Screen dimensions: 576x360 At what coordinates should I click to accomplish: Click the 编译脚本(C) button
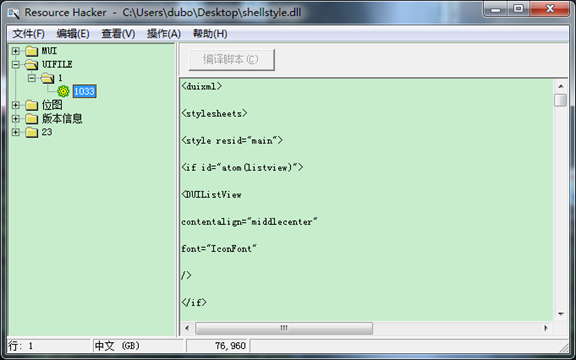click(231, 60)
